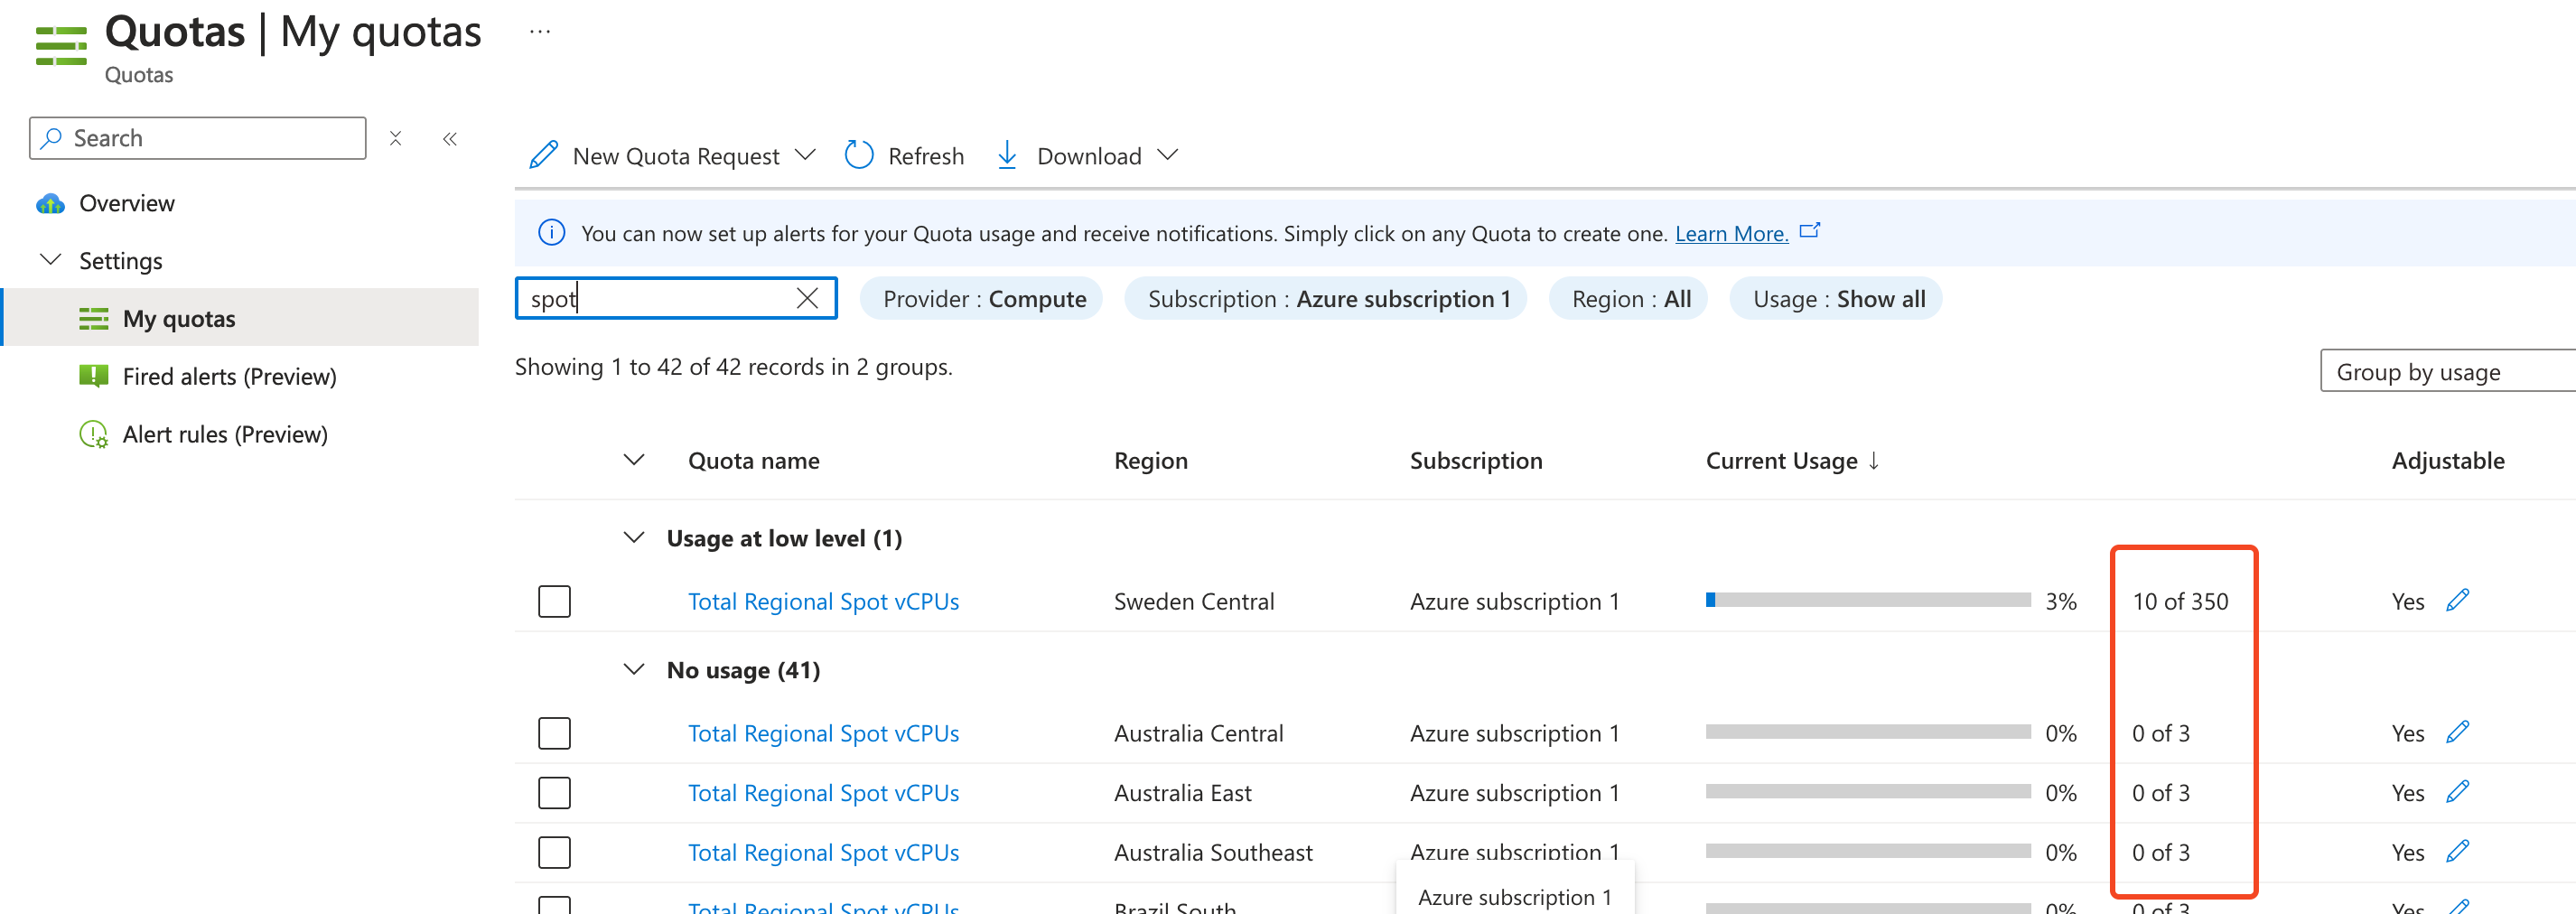Sort by the Quota name column header
This screenshot has width=2576, height=914.
(x=753, y=461)
